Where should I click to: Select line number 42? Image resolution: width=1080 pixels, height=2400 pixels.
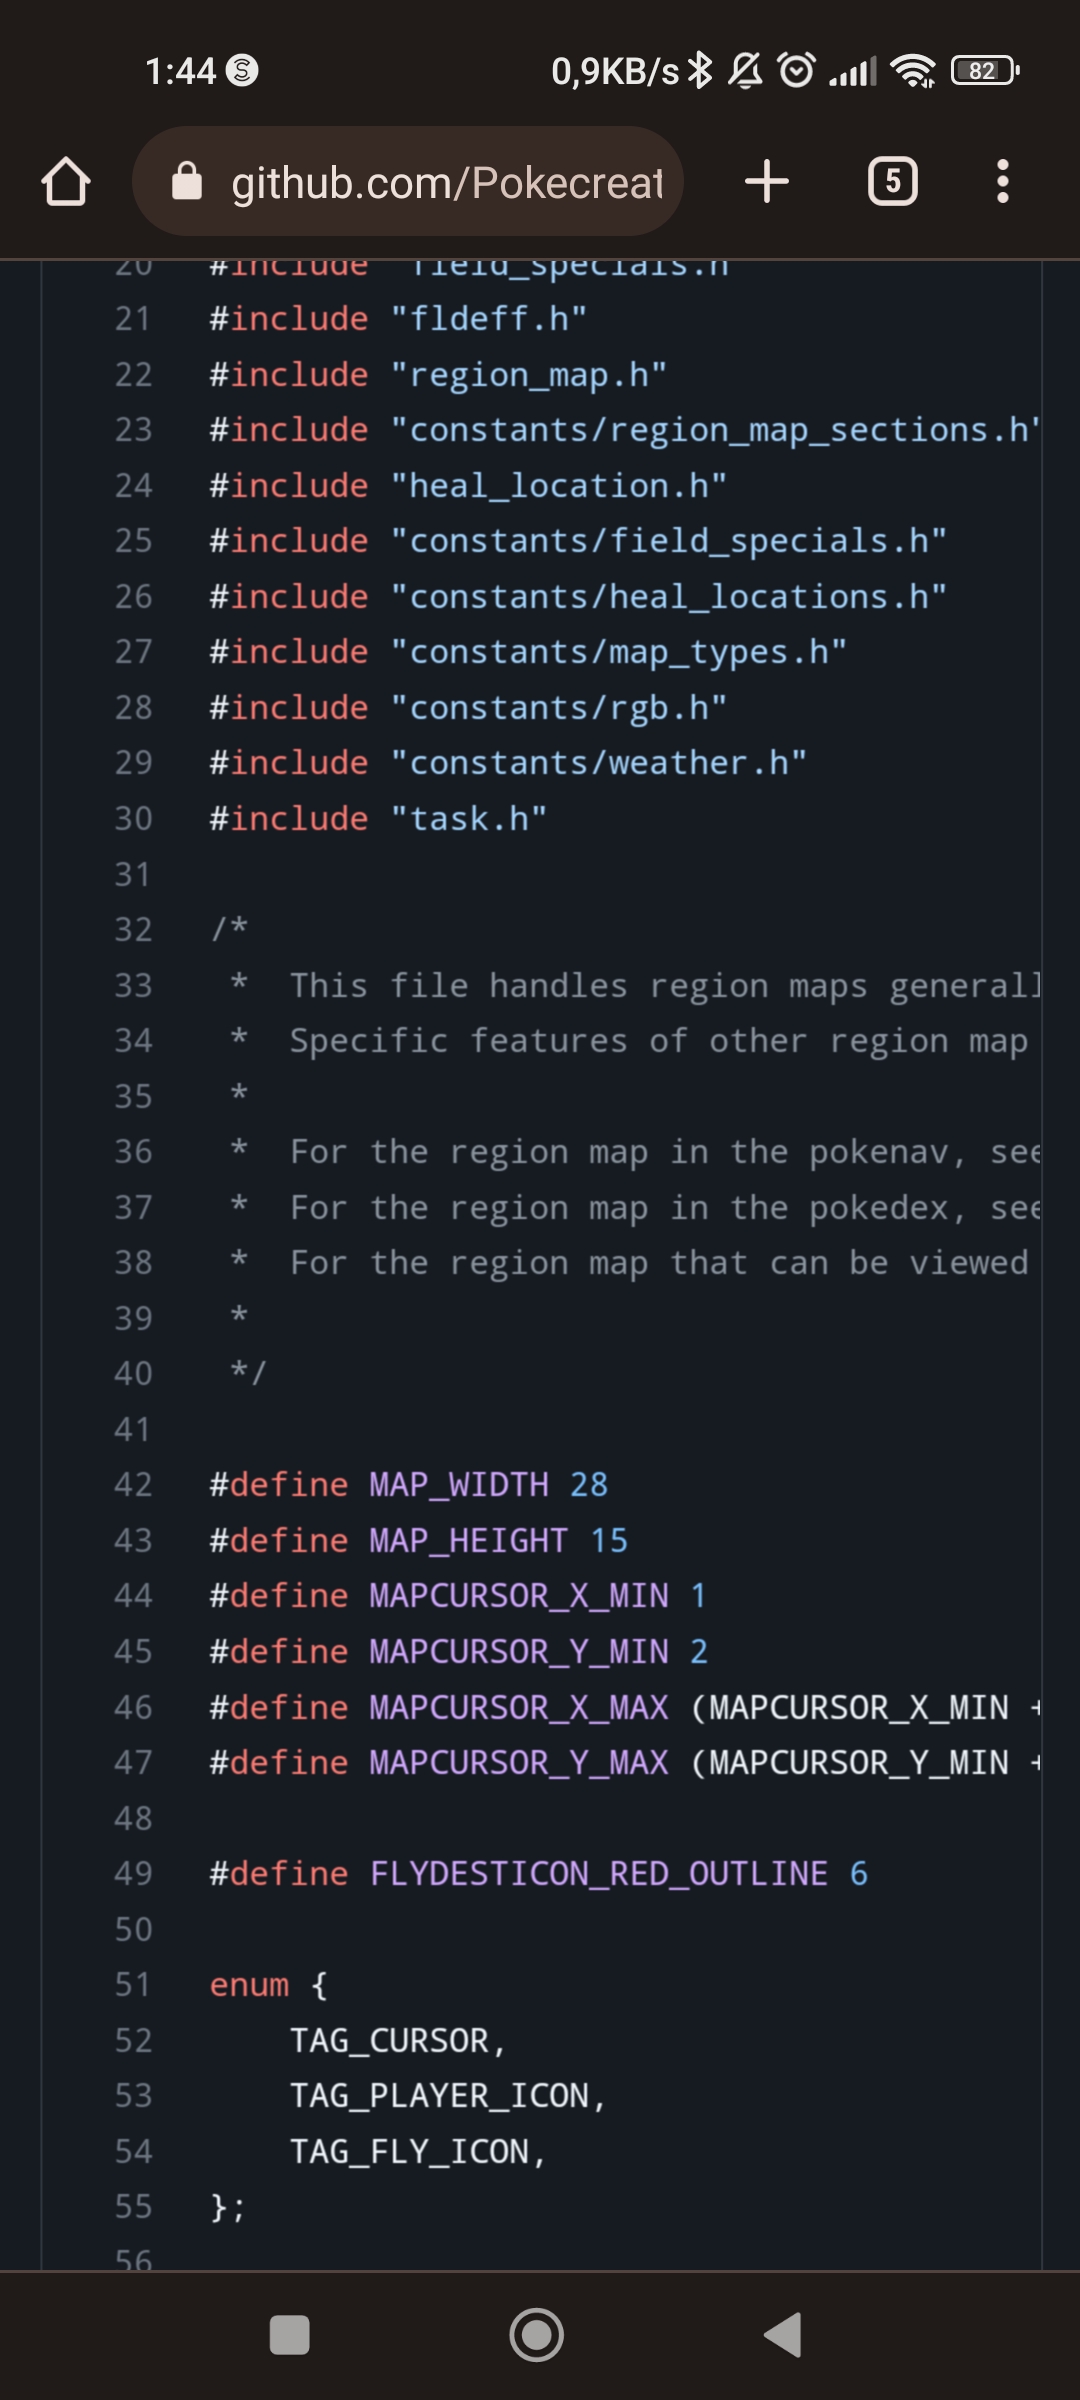133,1484
